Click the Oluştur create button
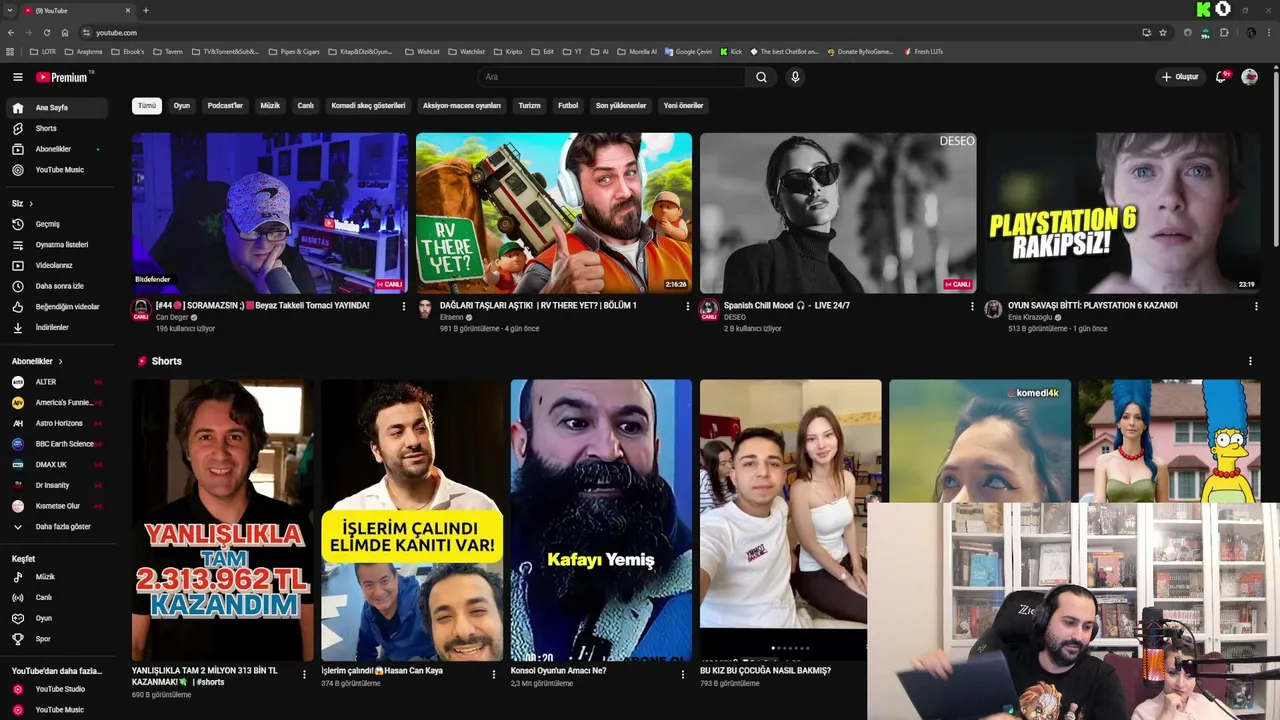The image size is (1280, 720). pyautogui.click(x=1180, y=77)
